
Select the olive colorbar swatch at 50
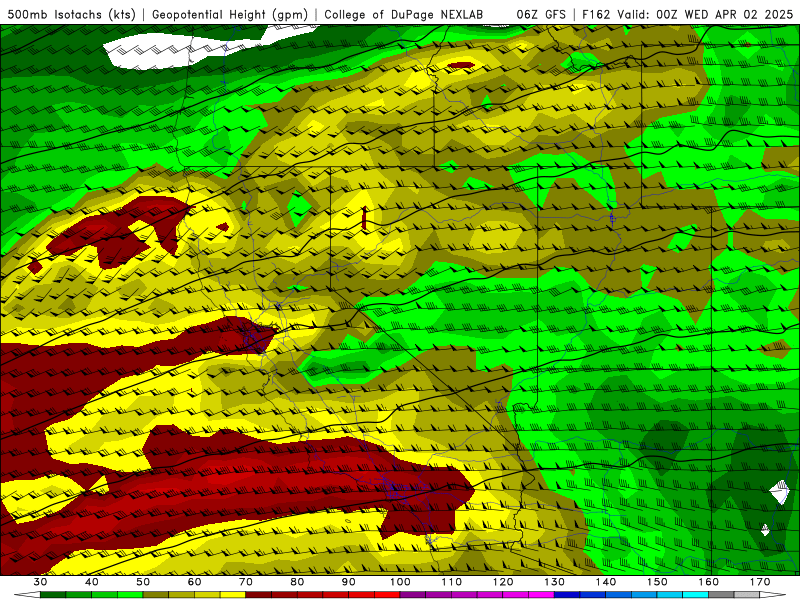[x=156, y=595]
